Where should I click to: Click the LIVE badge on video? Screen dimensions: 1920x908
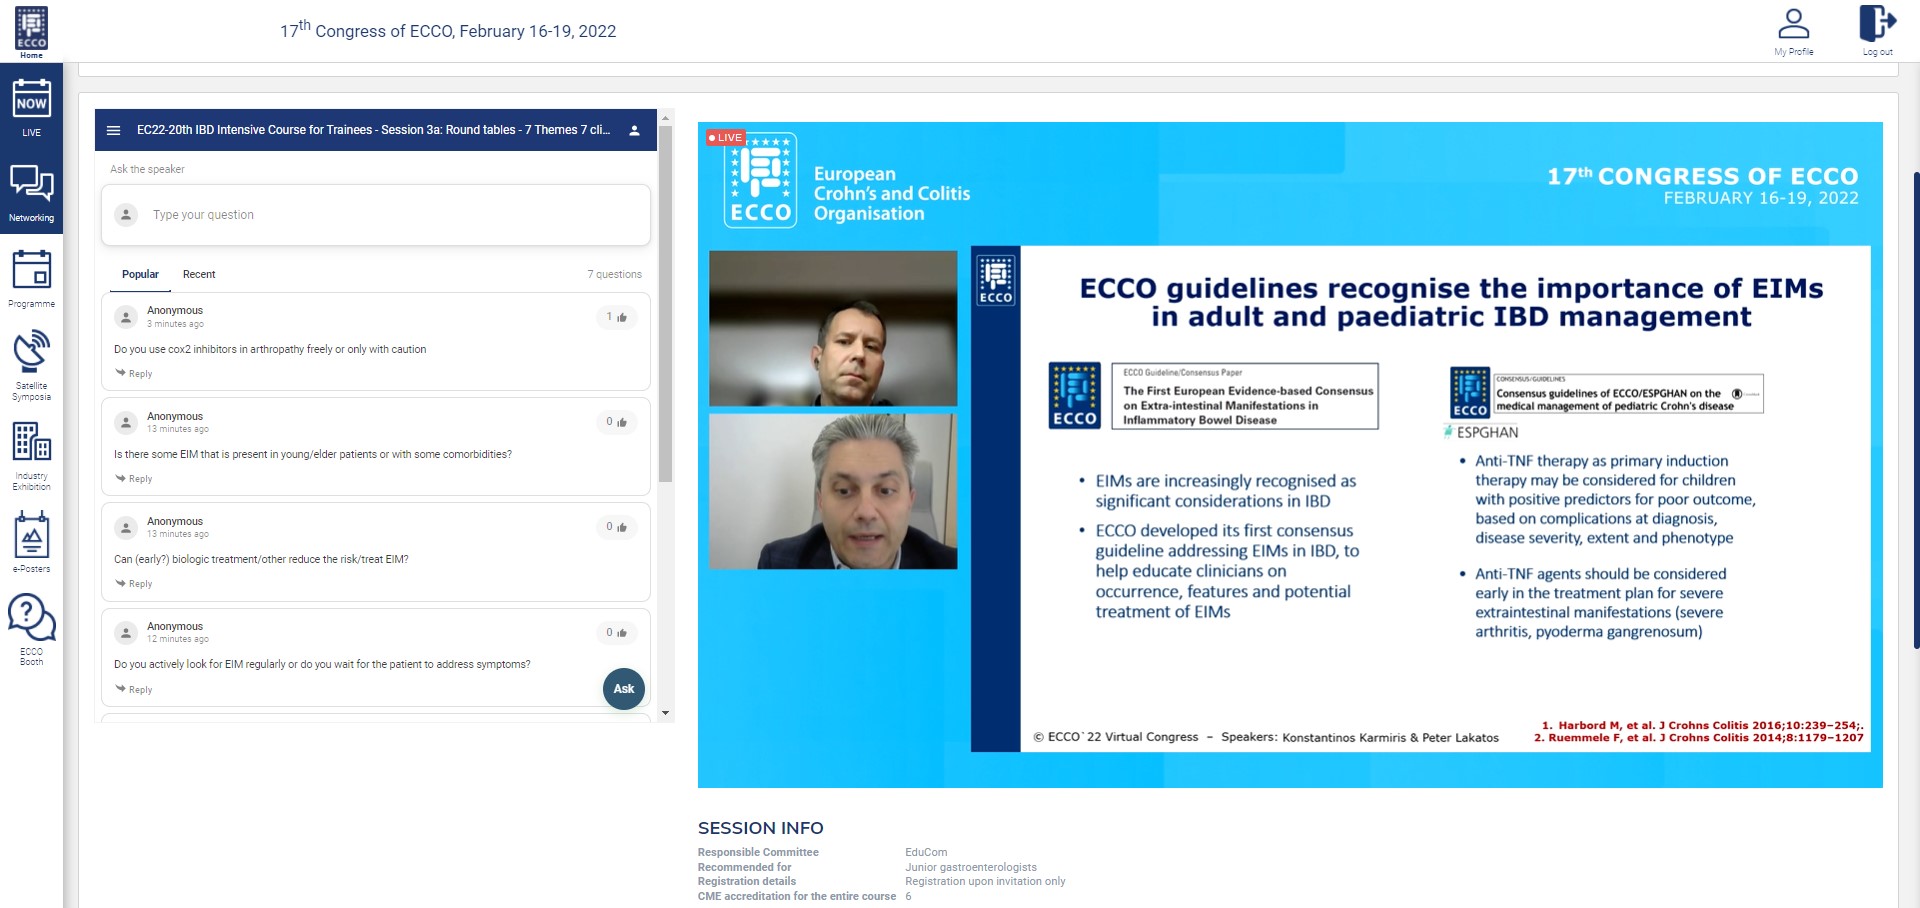[725, 137]
